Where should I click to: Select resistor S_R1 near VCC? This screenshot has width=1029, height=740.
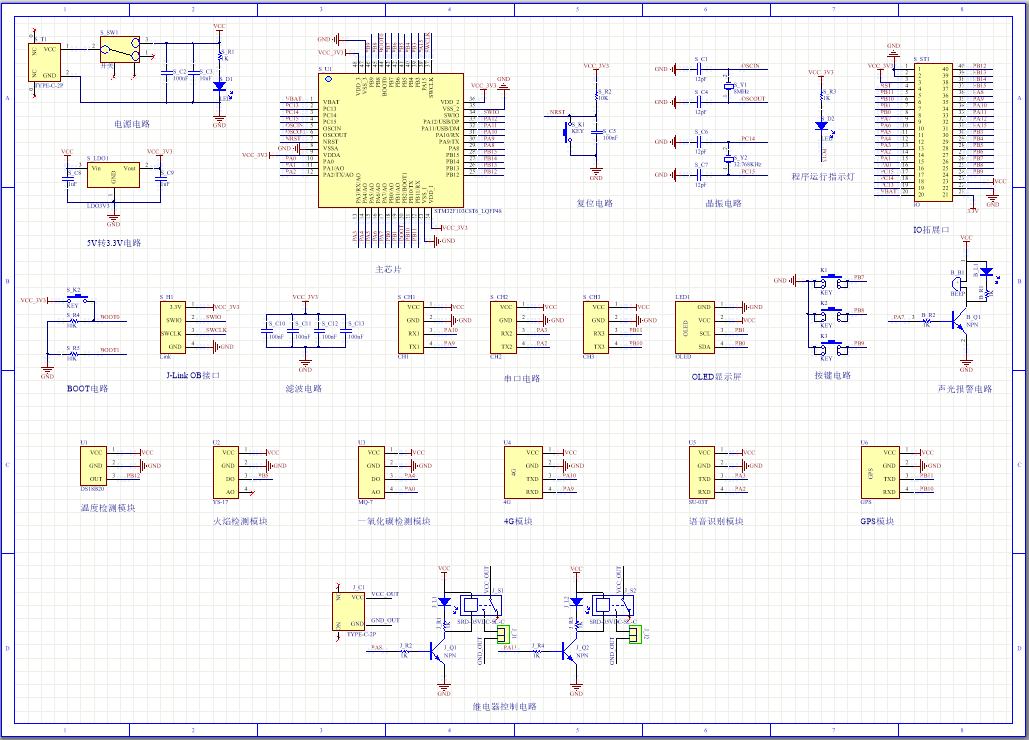point(220,56)
